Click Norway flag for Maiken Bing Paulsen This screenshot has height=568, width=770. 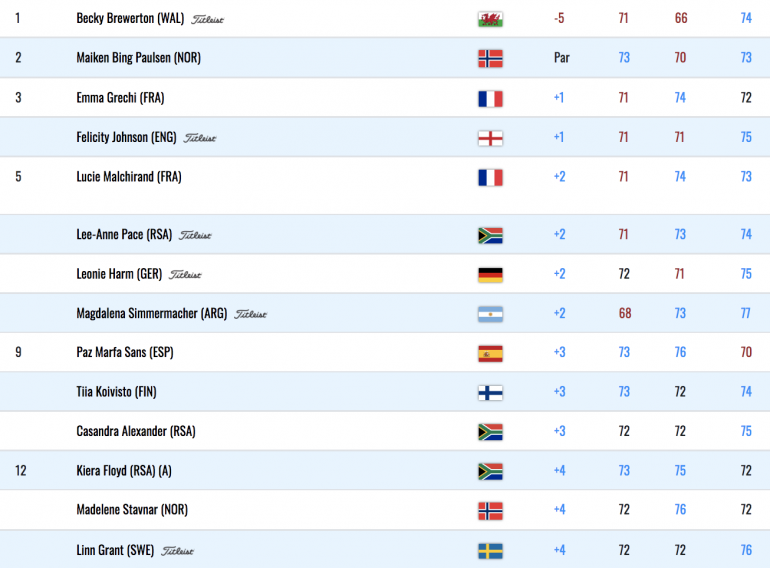(490, 58)
